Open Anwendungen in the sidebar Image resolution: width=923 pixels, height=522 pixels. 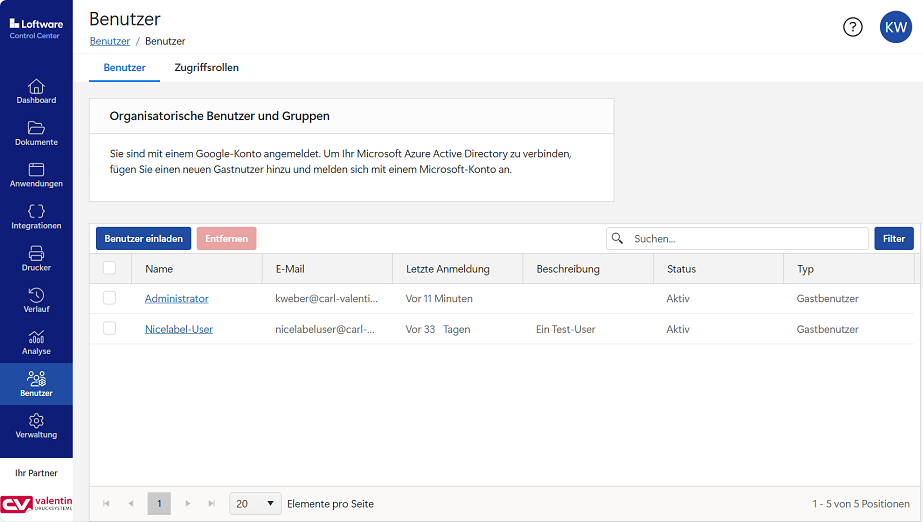click(36, 175)
